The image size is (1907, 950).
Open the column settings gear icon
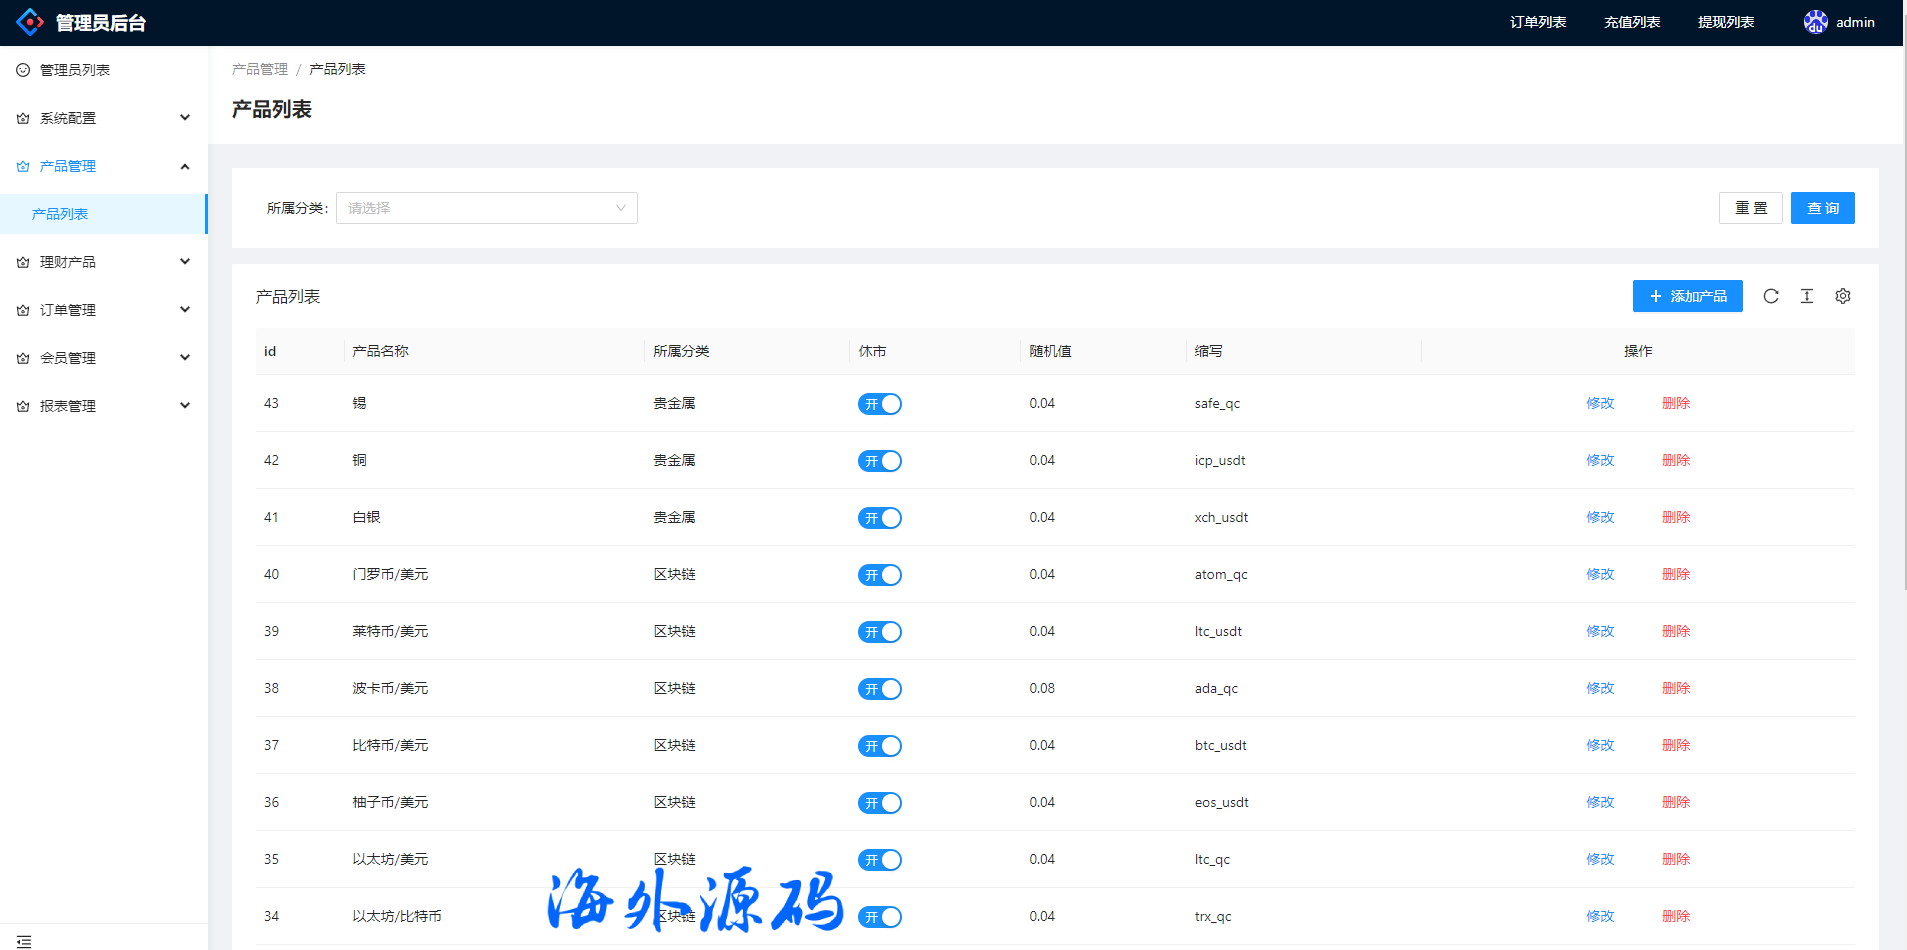1842,296
